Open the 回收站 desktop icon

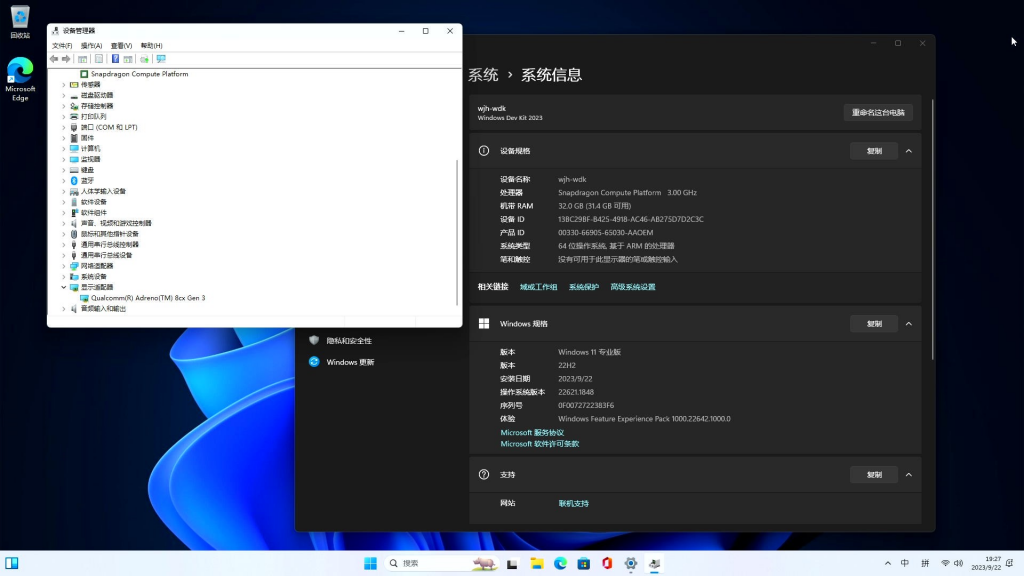[20, 22]
